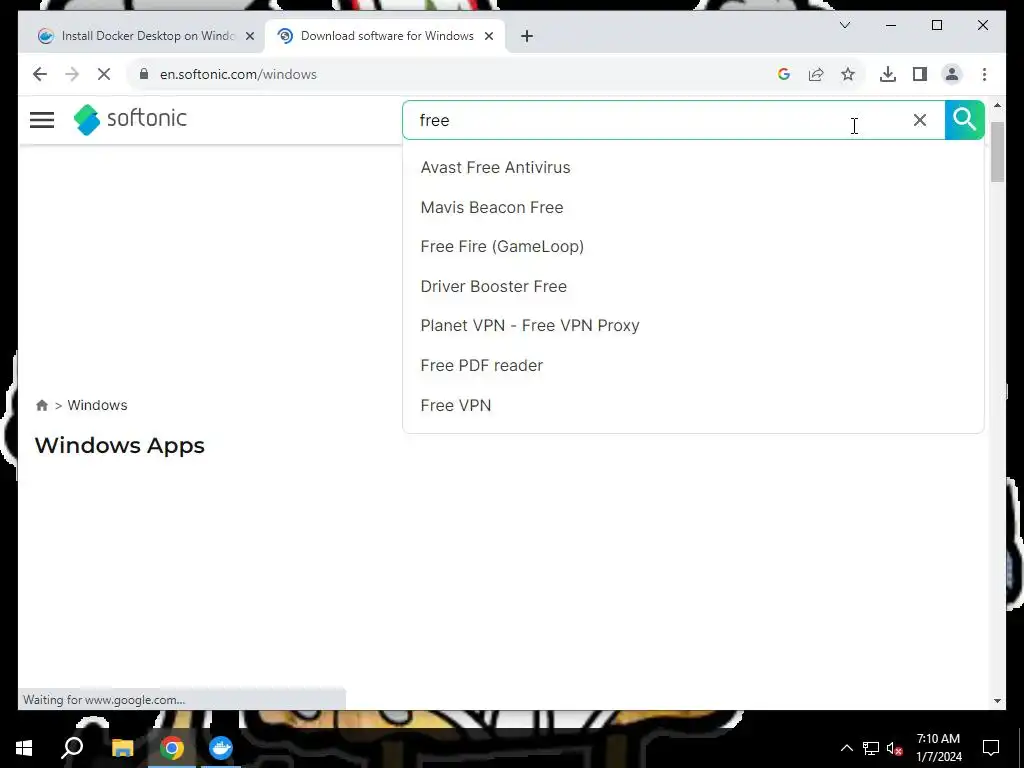Open the Windows Start menu
This screenshot has width=1024, height=768.
point(24,748)
